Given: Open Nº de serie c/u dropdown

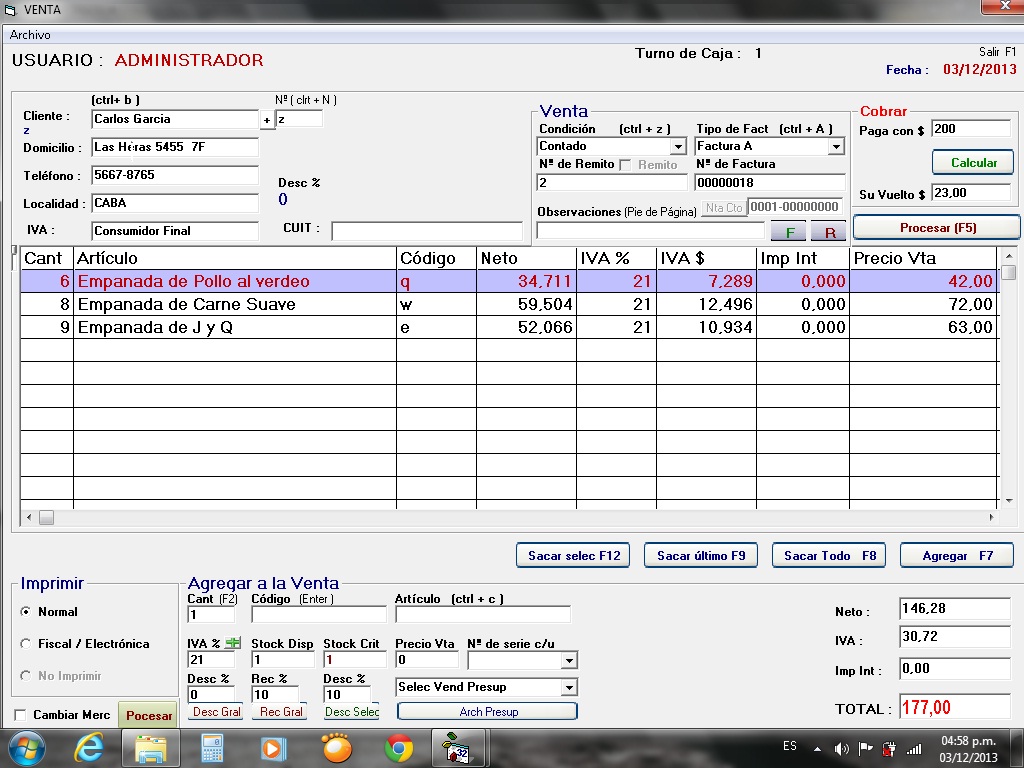Looking at the screenshot, I should click(569, 661).
